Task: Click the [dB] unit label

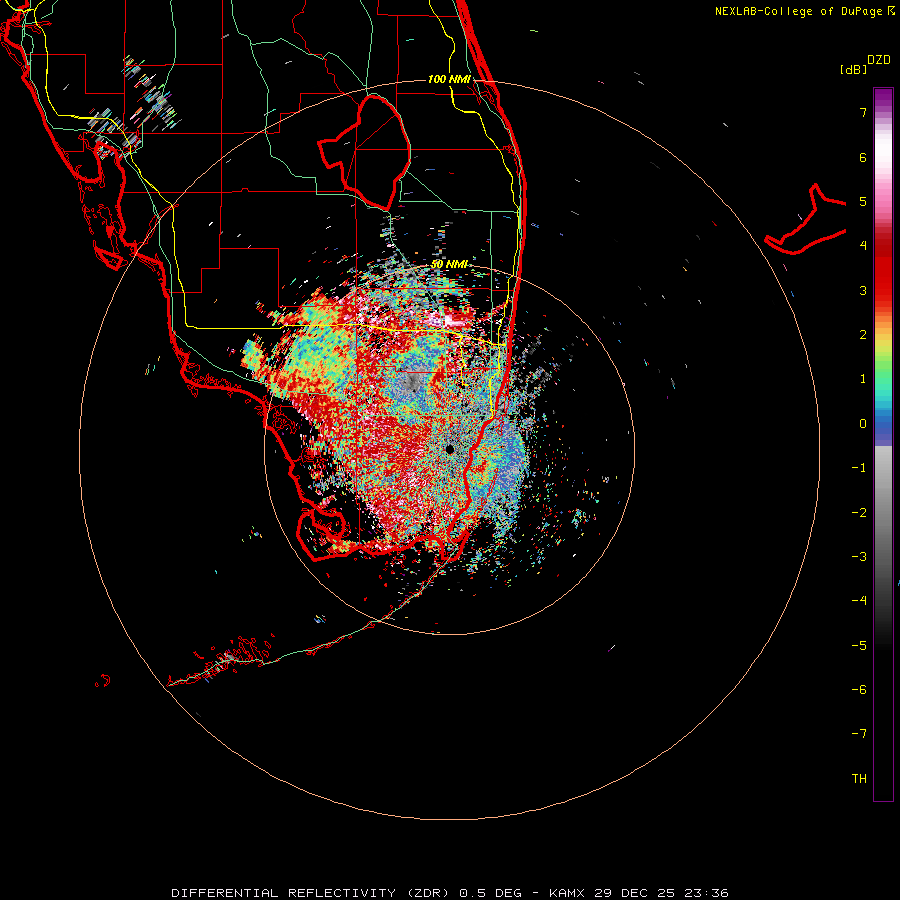Action: 853,69
